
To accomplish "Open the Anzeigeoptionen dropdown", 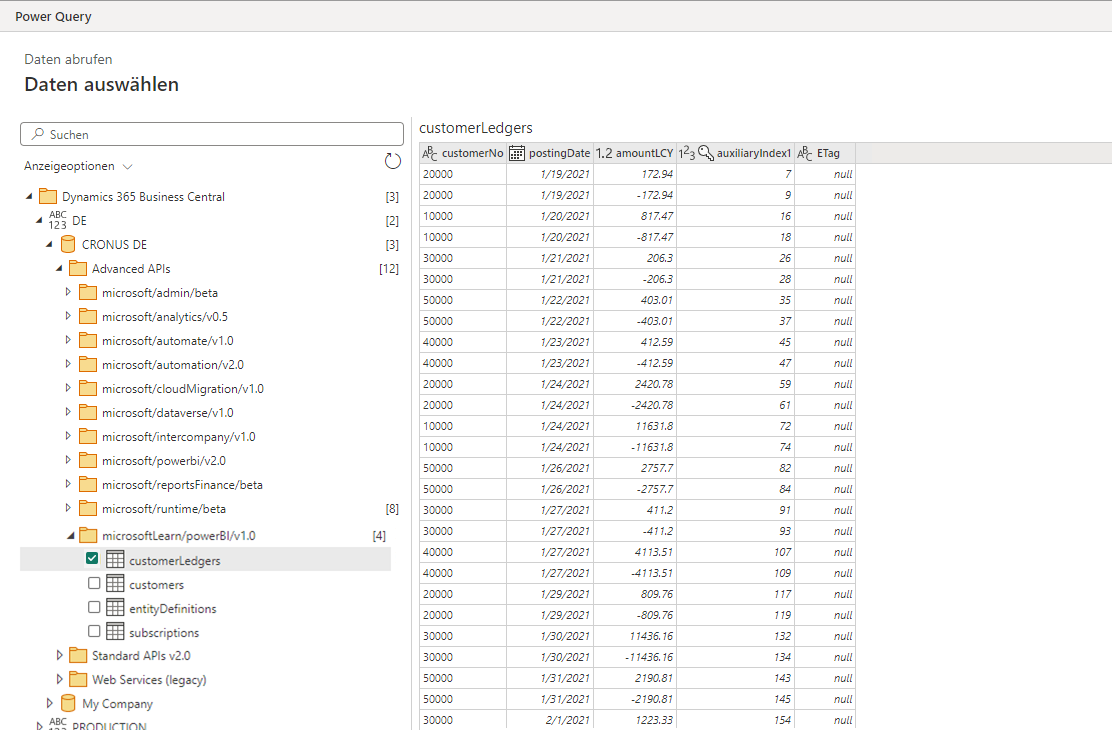I will coord(78,166).
